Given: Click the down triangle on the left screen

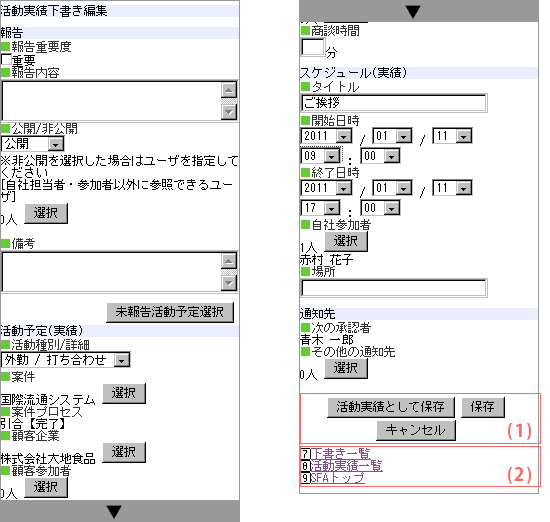Looking at the screenshot, I should tap(114, 511).
